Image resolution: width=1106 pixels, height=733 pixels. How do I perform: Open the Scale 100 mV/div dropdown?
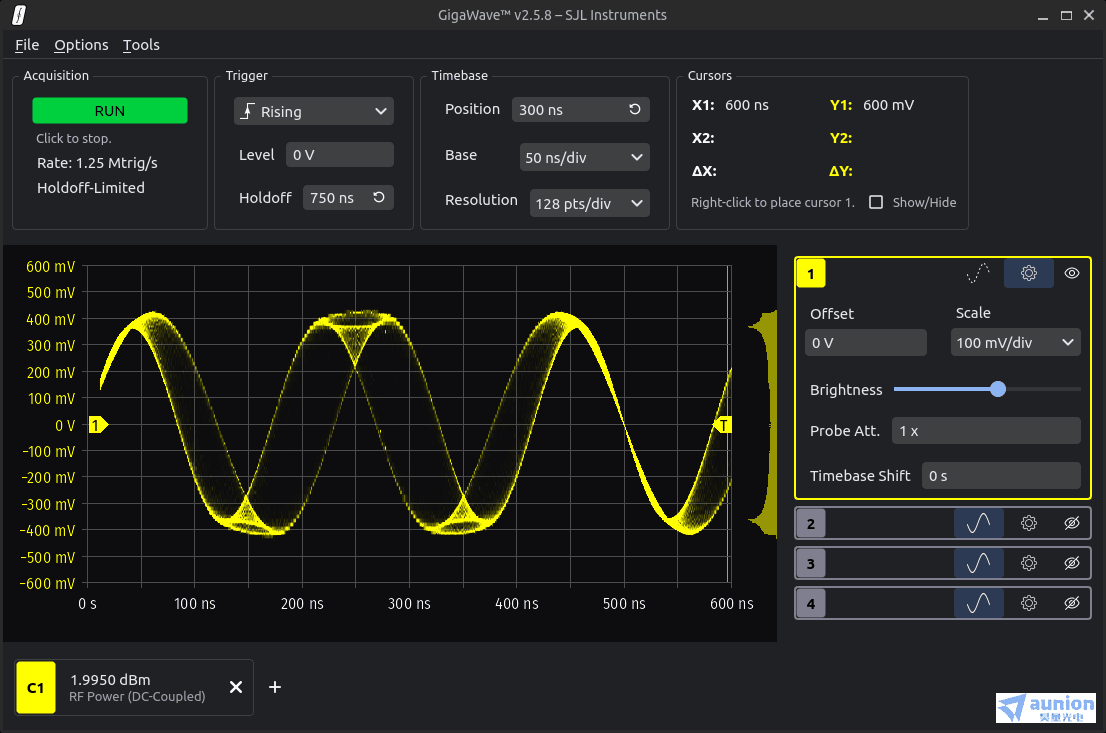click(1015, 343)
